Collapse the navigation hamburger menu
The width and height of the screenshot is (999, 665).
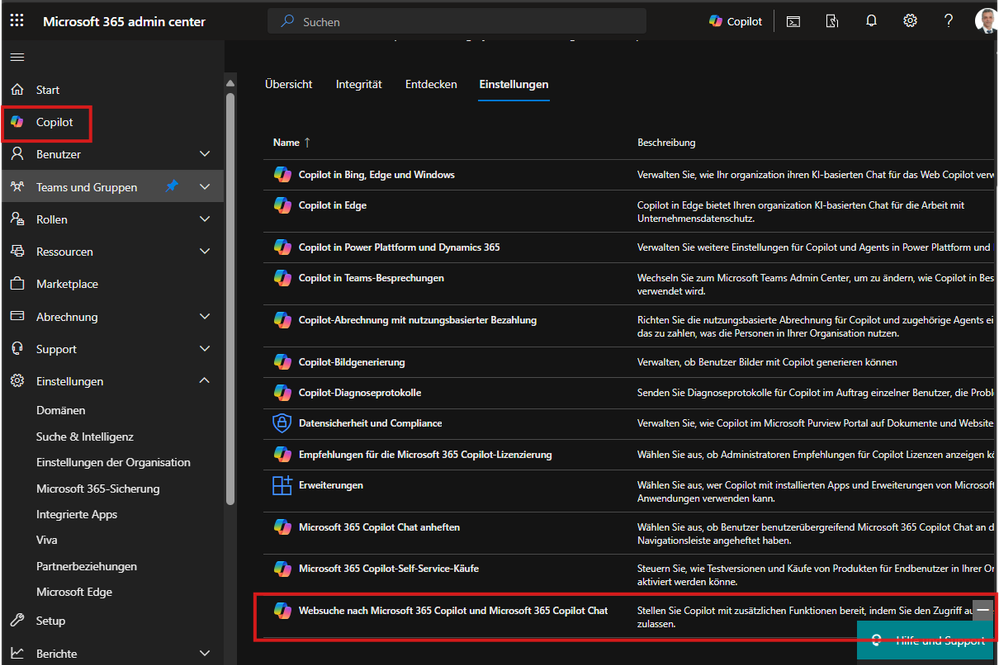[17, 57]
